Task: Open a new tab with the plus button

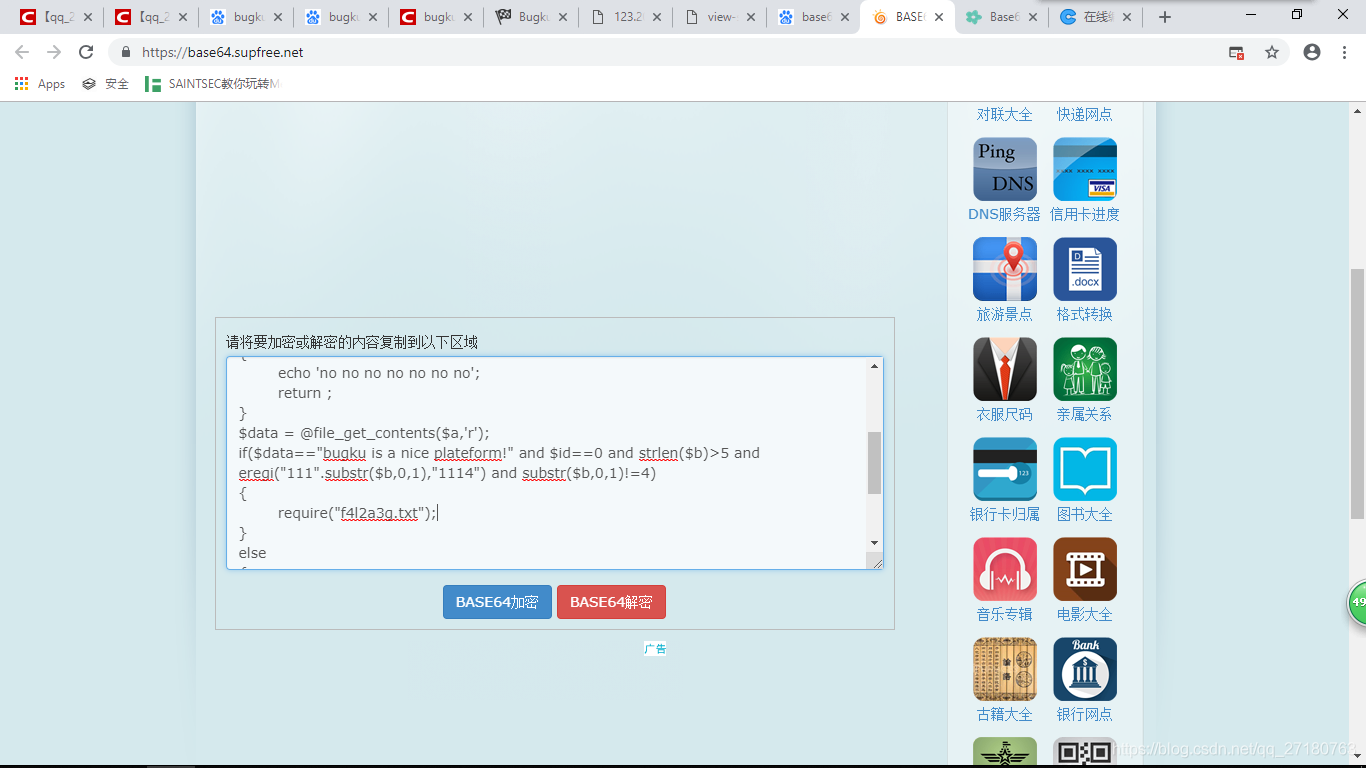Action: pos(1164,17)
